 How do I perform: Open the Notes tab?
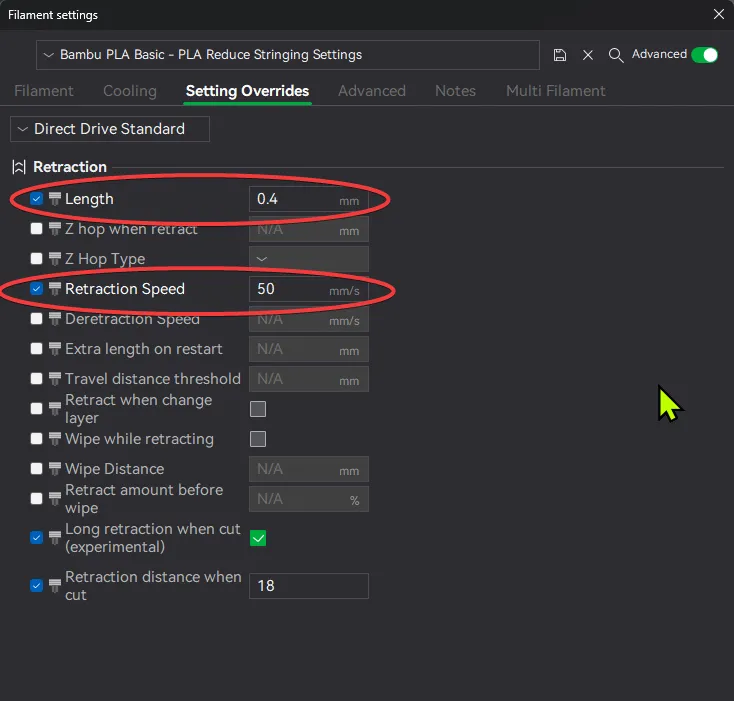[x=455, y=91]
